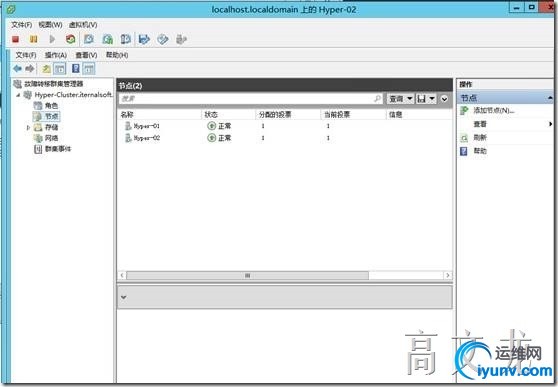Click the magnifier search icon

pyautogui.click(x=378, y=99)
